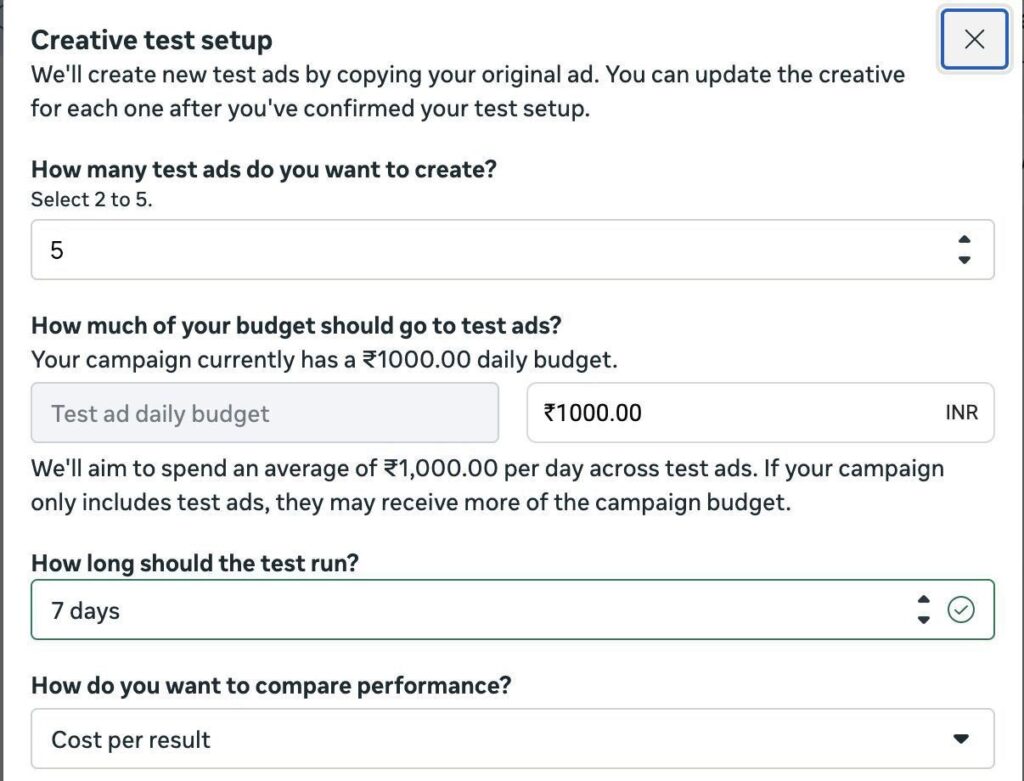Click the greyed Test ad daily budget box
Viewport: 1024px width, 781px height.
pos(265,413)
